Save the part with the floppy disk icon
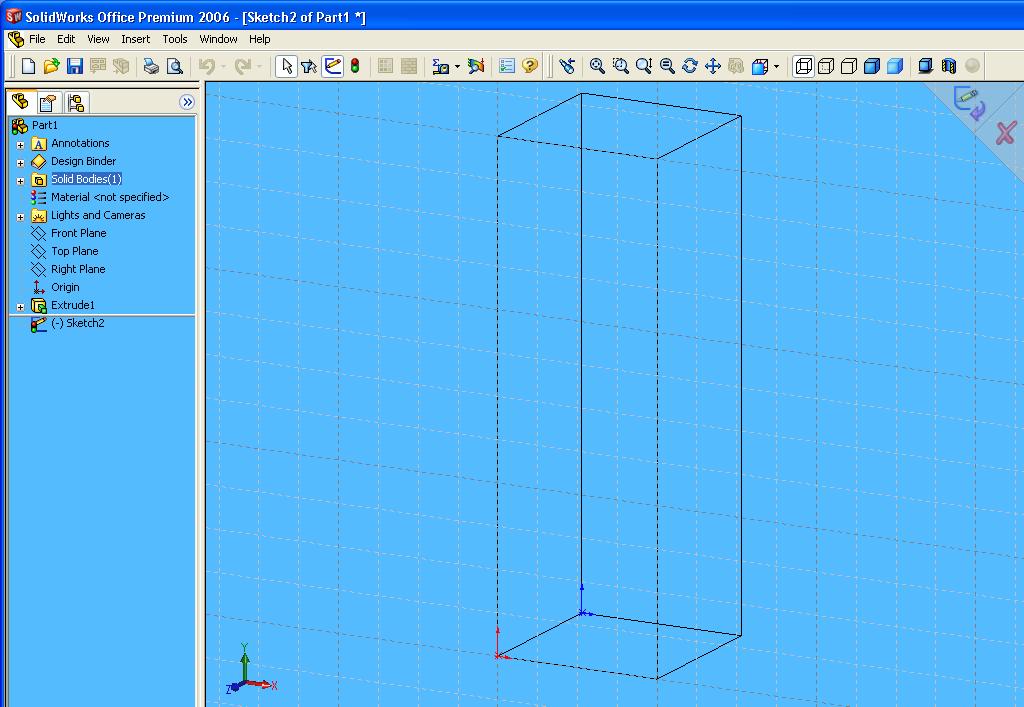The width and height of the screenshot is (1024, 707). [75, 66]
